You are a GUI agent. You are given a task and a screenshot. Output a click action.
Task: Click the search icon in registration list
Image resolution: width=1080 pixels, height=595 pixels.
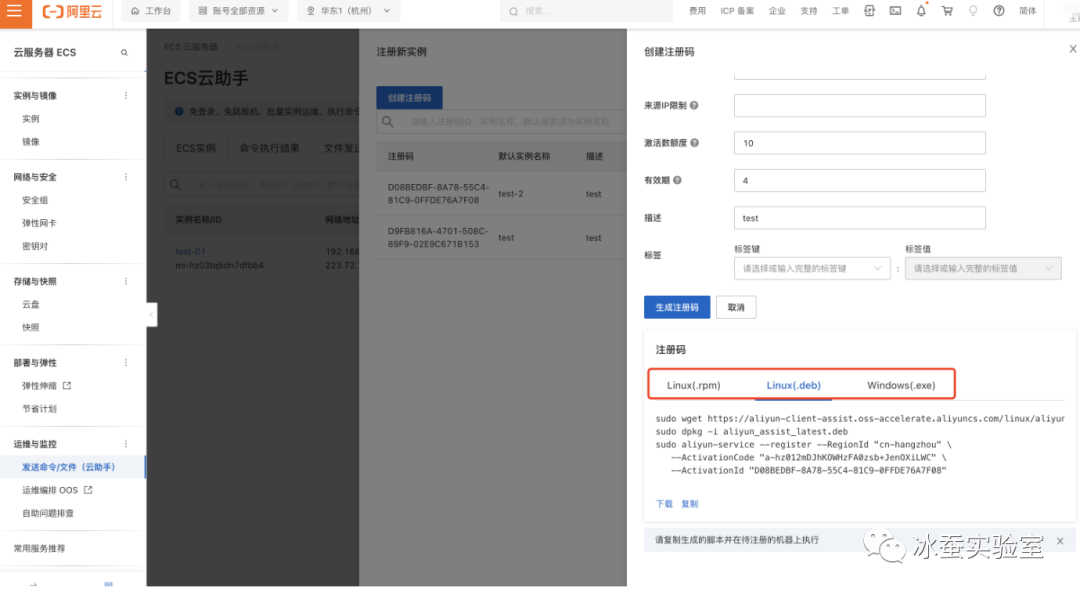click(388, 122)
